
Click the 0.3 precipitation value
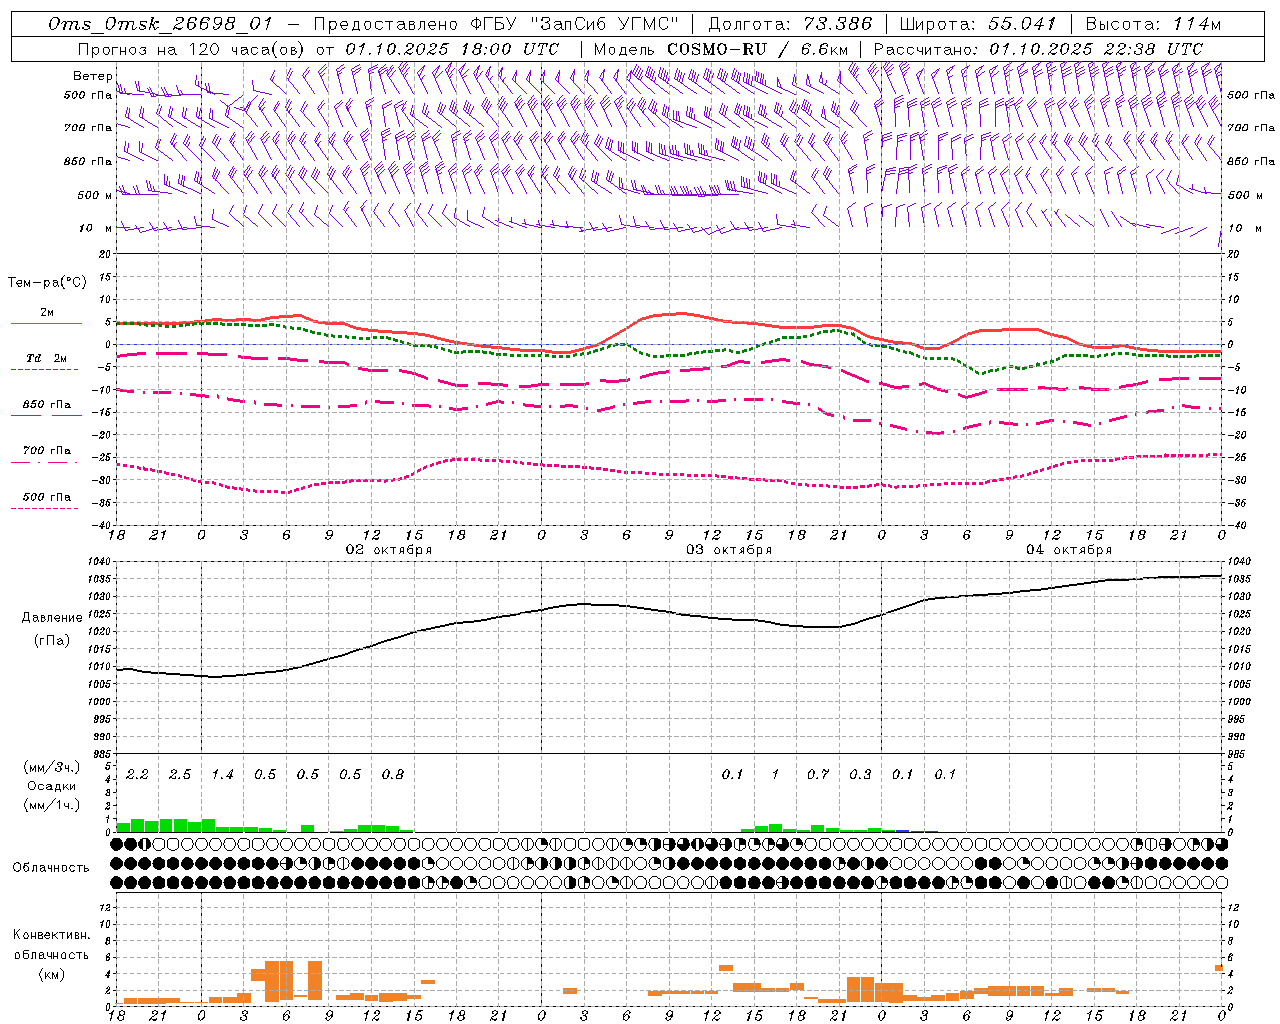point(860,774)
